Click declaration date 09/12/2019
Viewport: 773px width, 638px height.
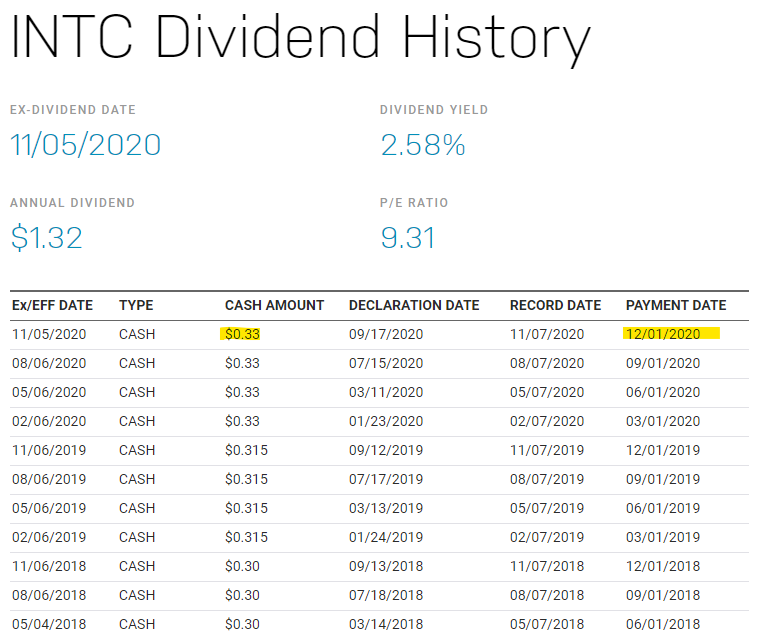386,450
